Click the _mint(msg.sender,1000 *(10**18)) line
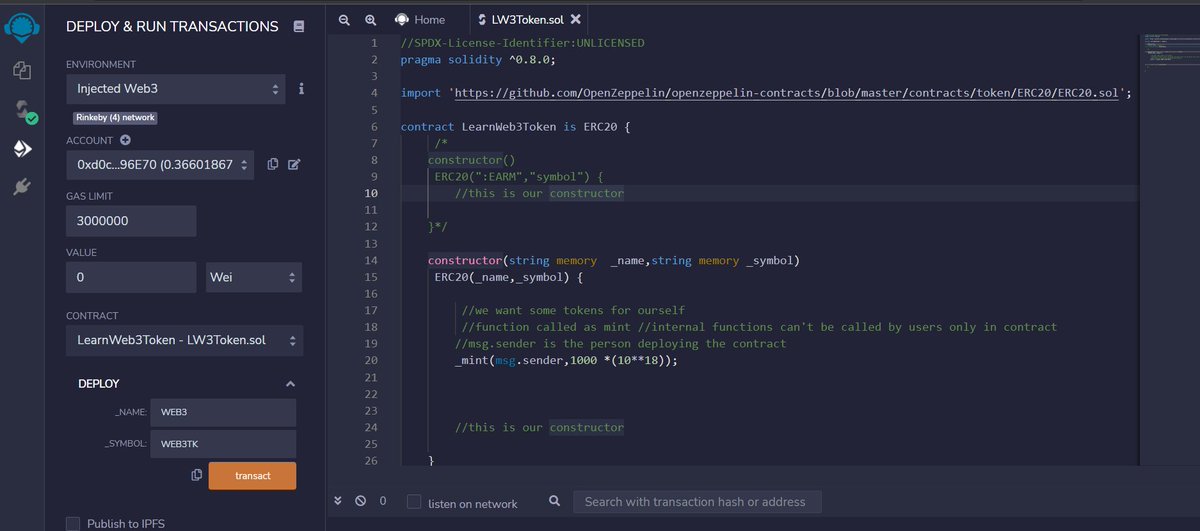Image resolution: width=1200 pixels, height=531 pixels. 565,360
